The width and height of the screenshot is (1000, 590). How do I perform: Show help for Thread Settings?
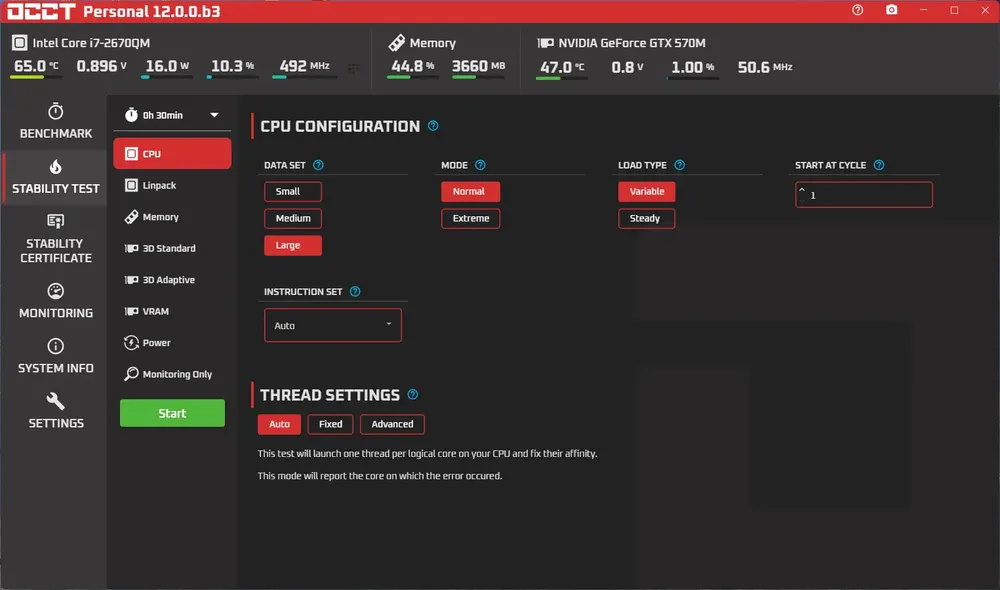413,394
